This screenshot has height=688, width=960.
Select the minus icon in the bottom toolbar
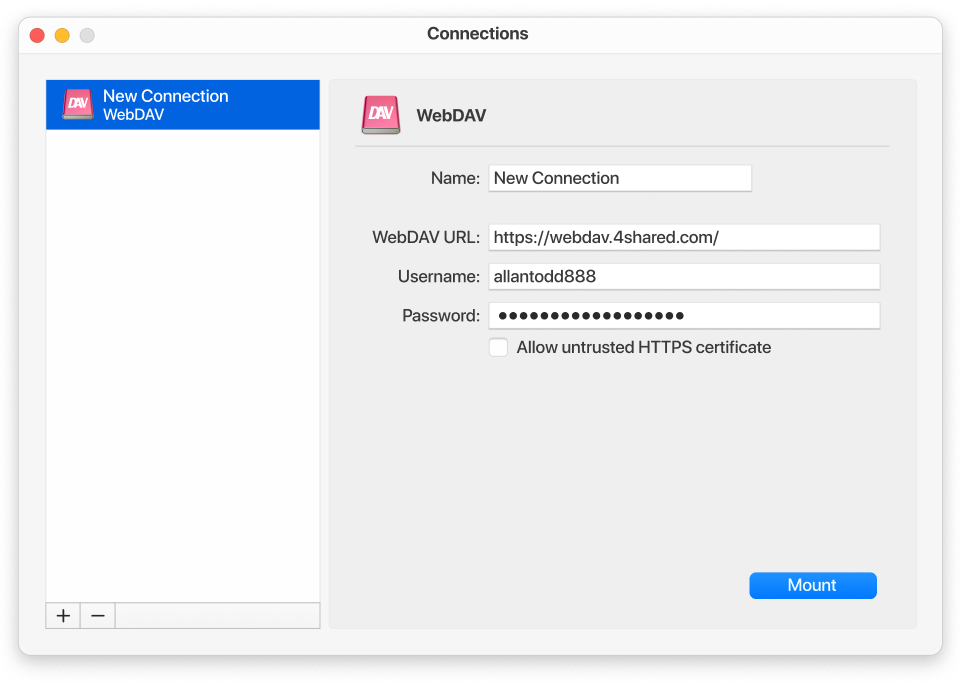click(x=97, y=615)
